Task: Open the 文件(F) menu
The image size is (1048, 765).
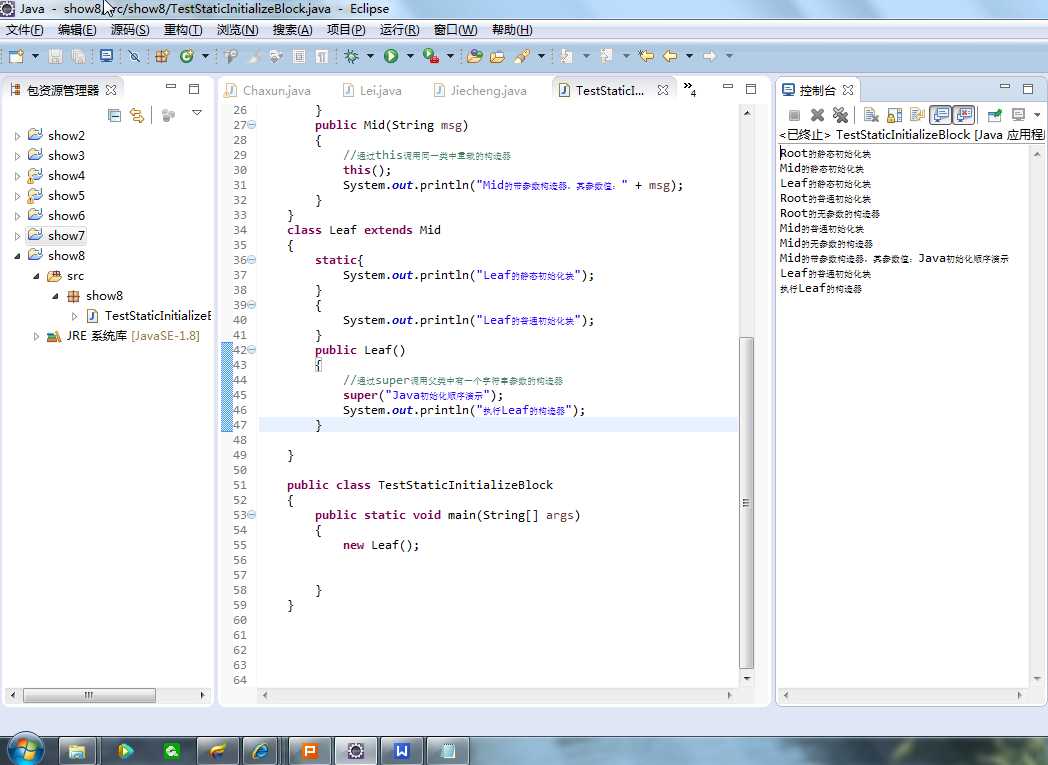Action: [25, 29]
